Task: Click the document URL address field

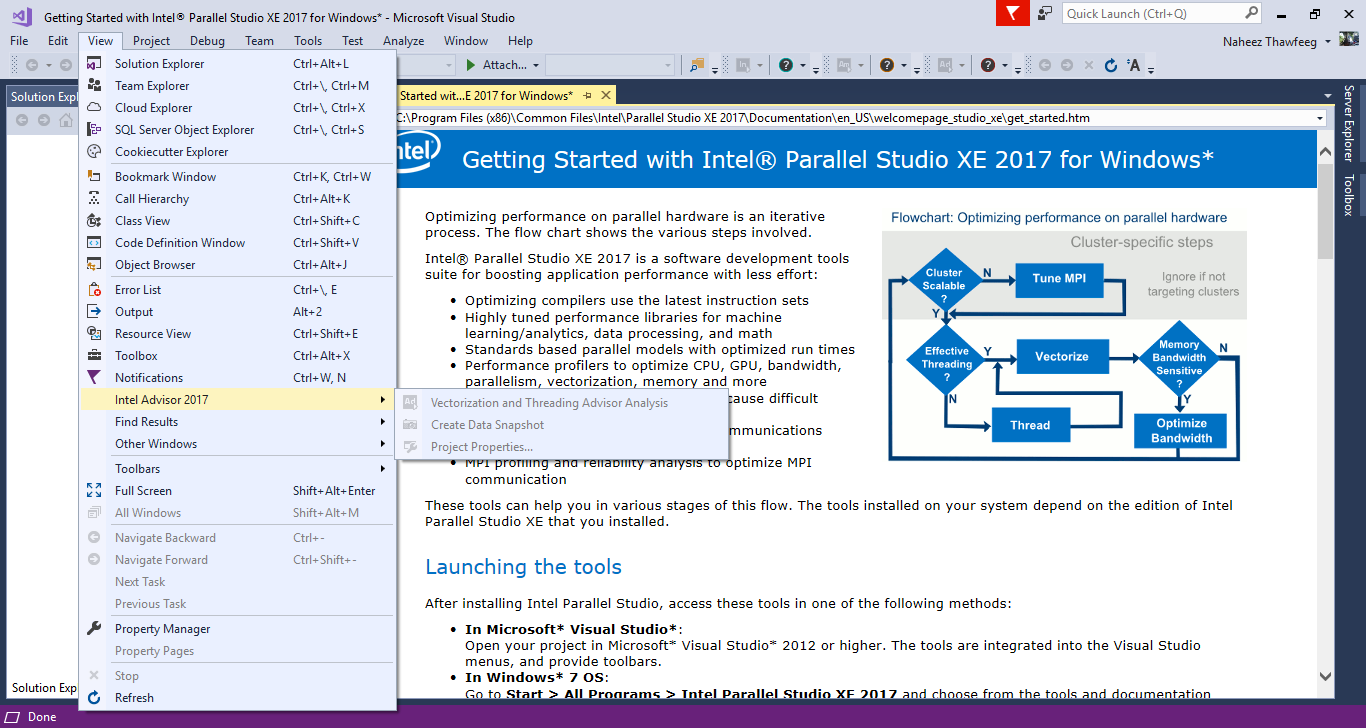Action: pyautogui.click(x=855, y=118)
